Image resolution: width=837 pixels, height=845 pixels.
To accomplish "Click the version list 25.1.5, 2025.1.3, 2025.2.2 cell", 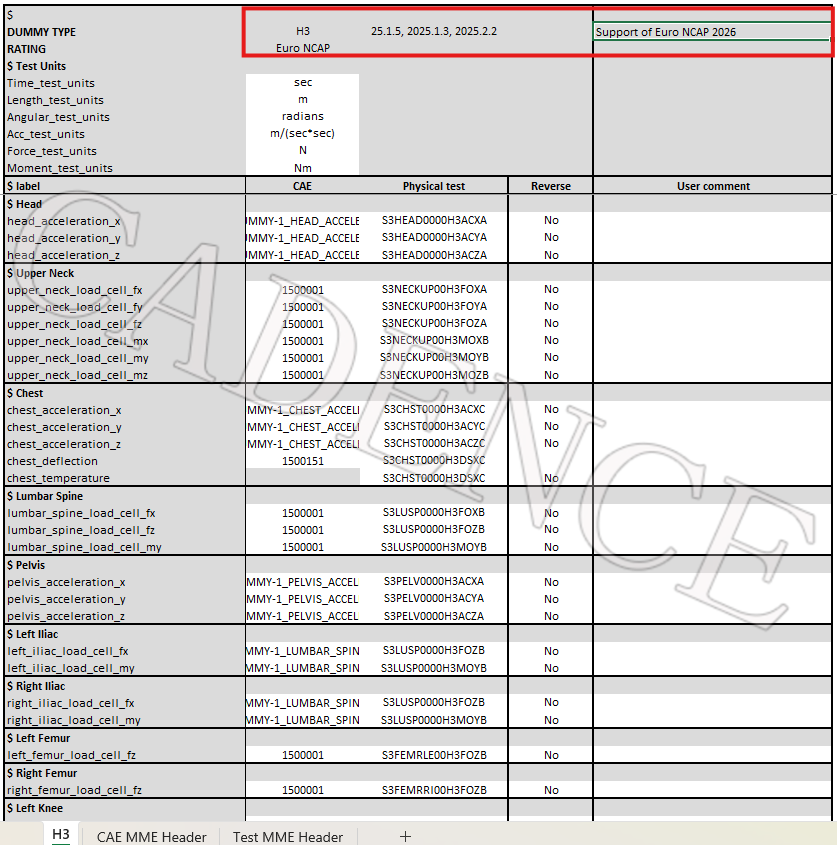I will (434, 31).
